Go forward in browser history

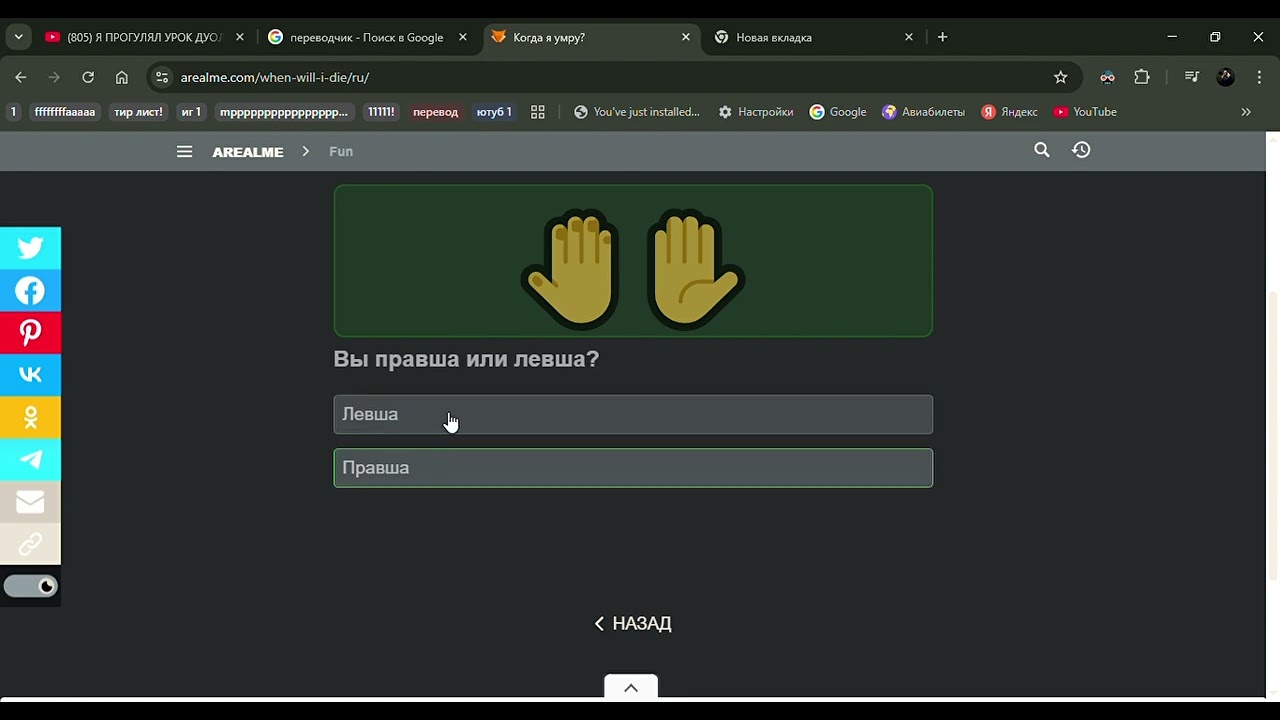coord(54,77)
